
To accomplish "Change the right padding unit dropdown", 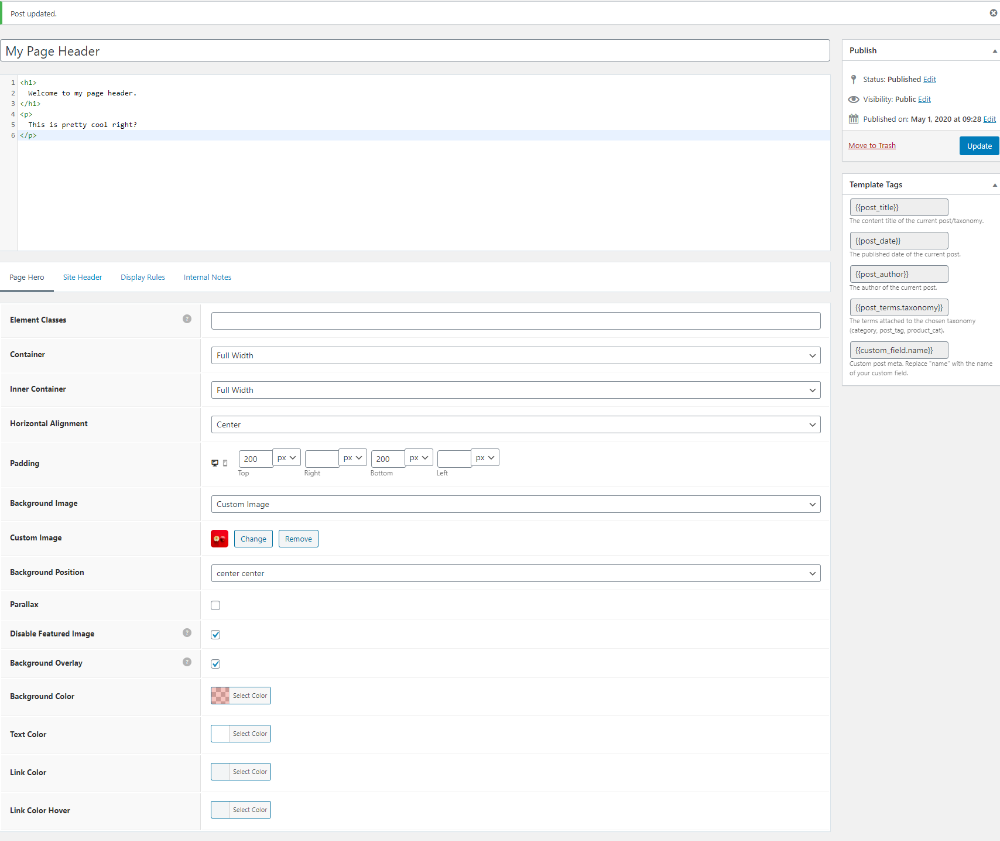I will pos(353,457).
